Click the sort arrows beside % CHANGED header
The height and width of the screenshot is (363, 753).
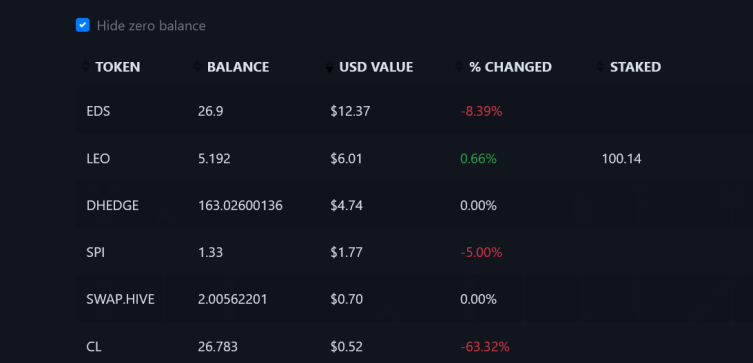(460, 66)
